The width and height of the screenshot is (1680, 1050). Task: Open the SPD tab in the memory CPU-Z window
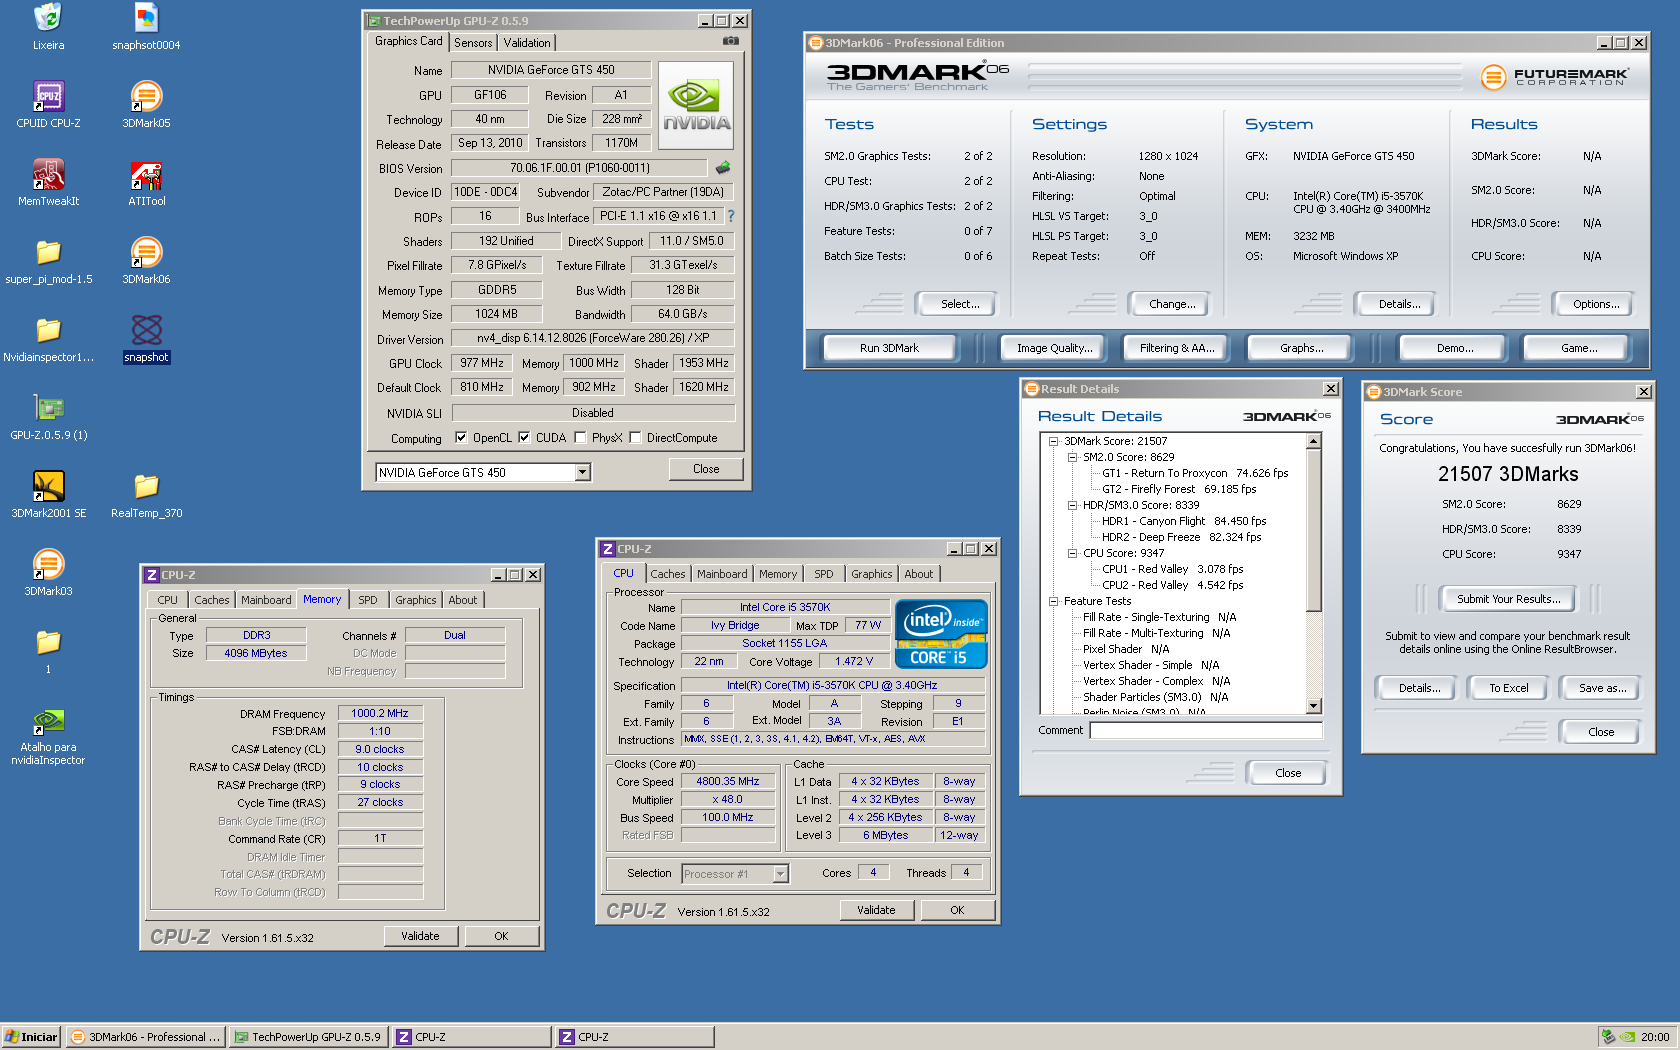click(368, 600)
